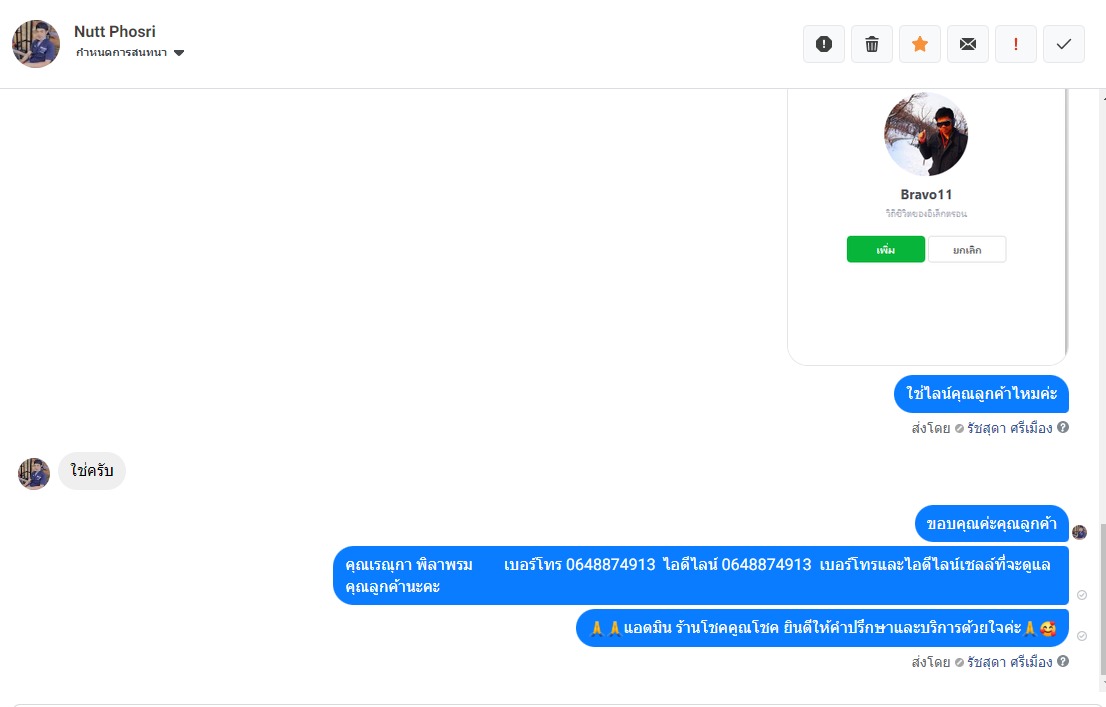Image resolution: width=1106 pixels, height=707 pixels.
Task: Click help icon beside last รัชสุดา ศรีเมือง
Action: (x=1063, y=661)
